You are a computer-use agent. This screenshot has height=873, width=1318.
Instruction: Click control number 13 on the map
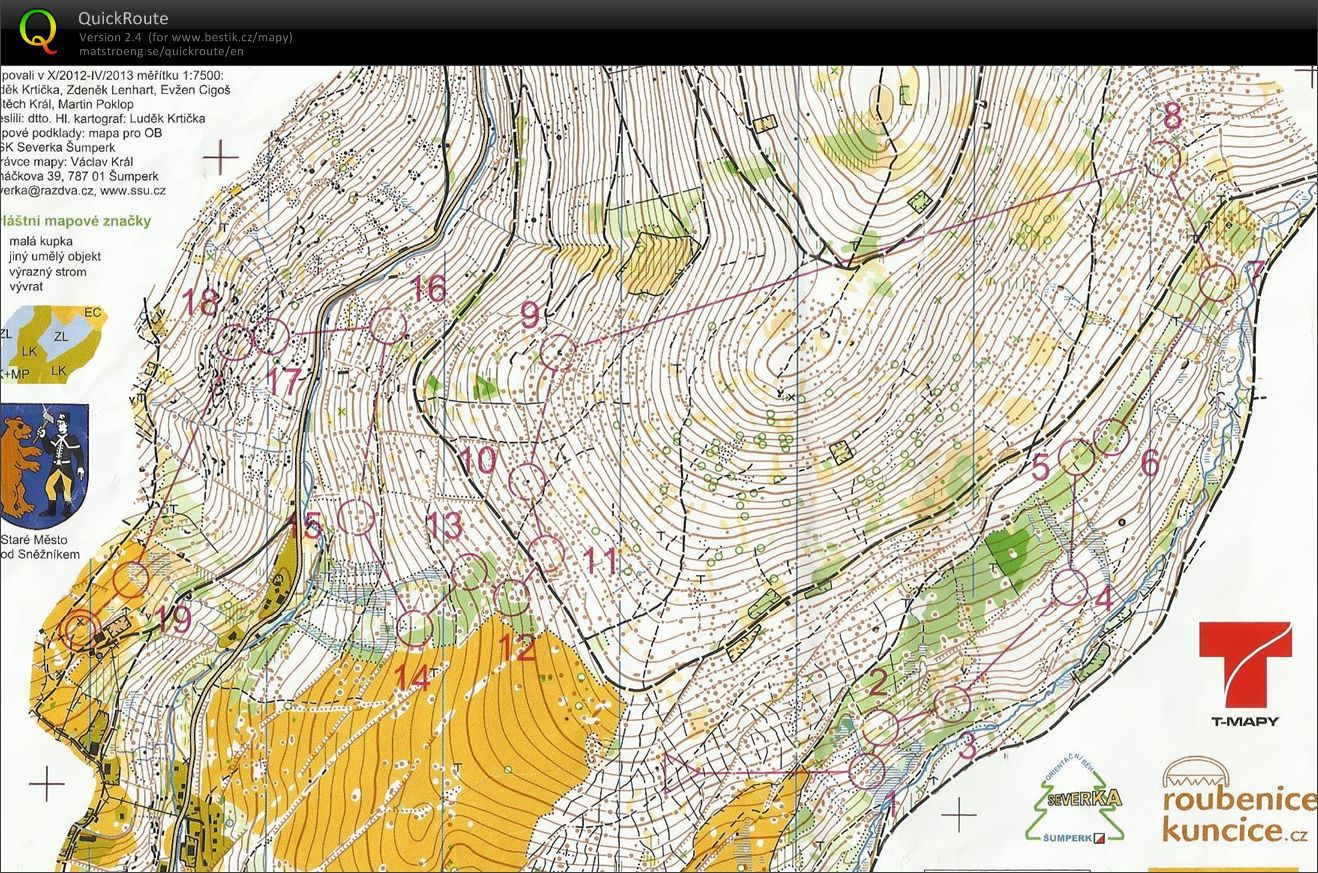point(444,525)
